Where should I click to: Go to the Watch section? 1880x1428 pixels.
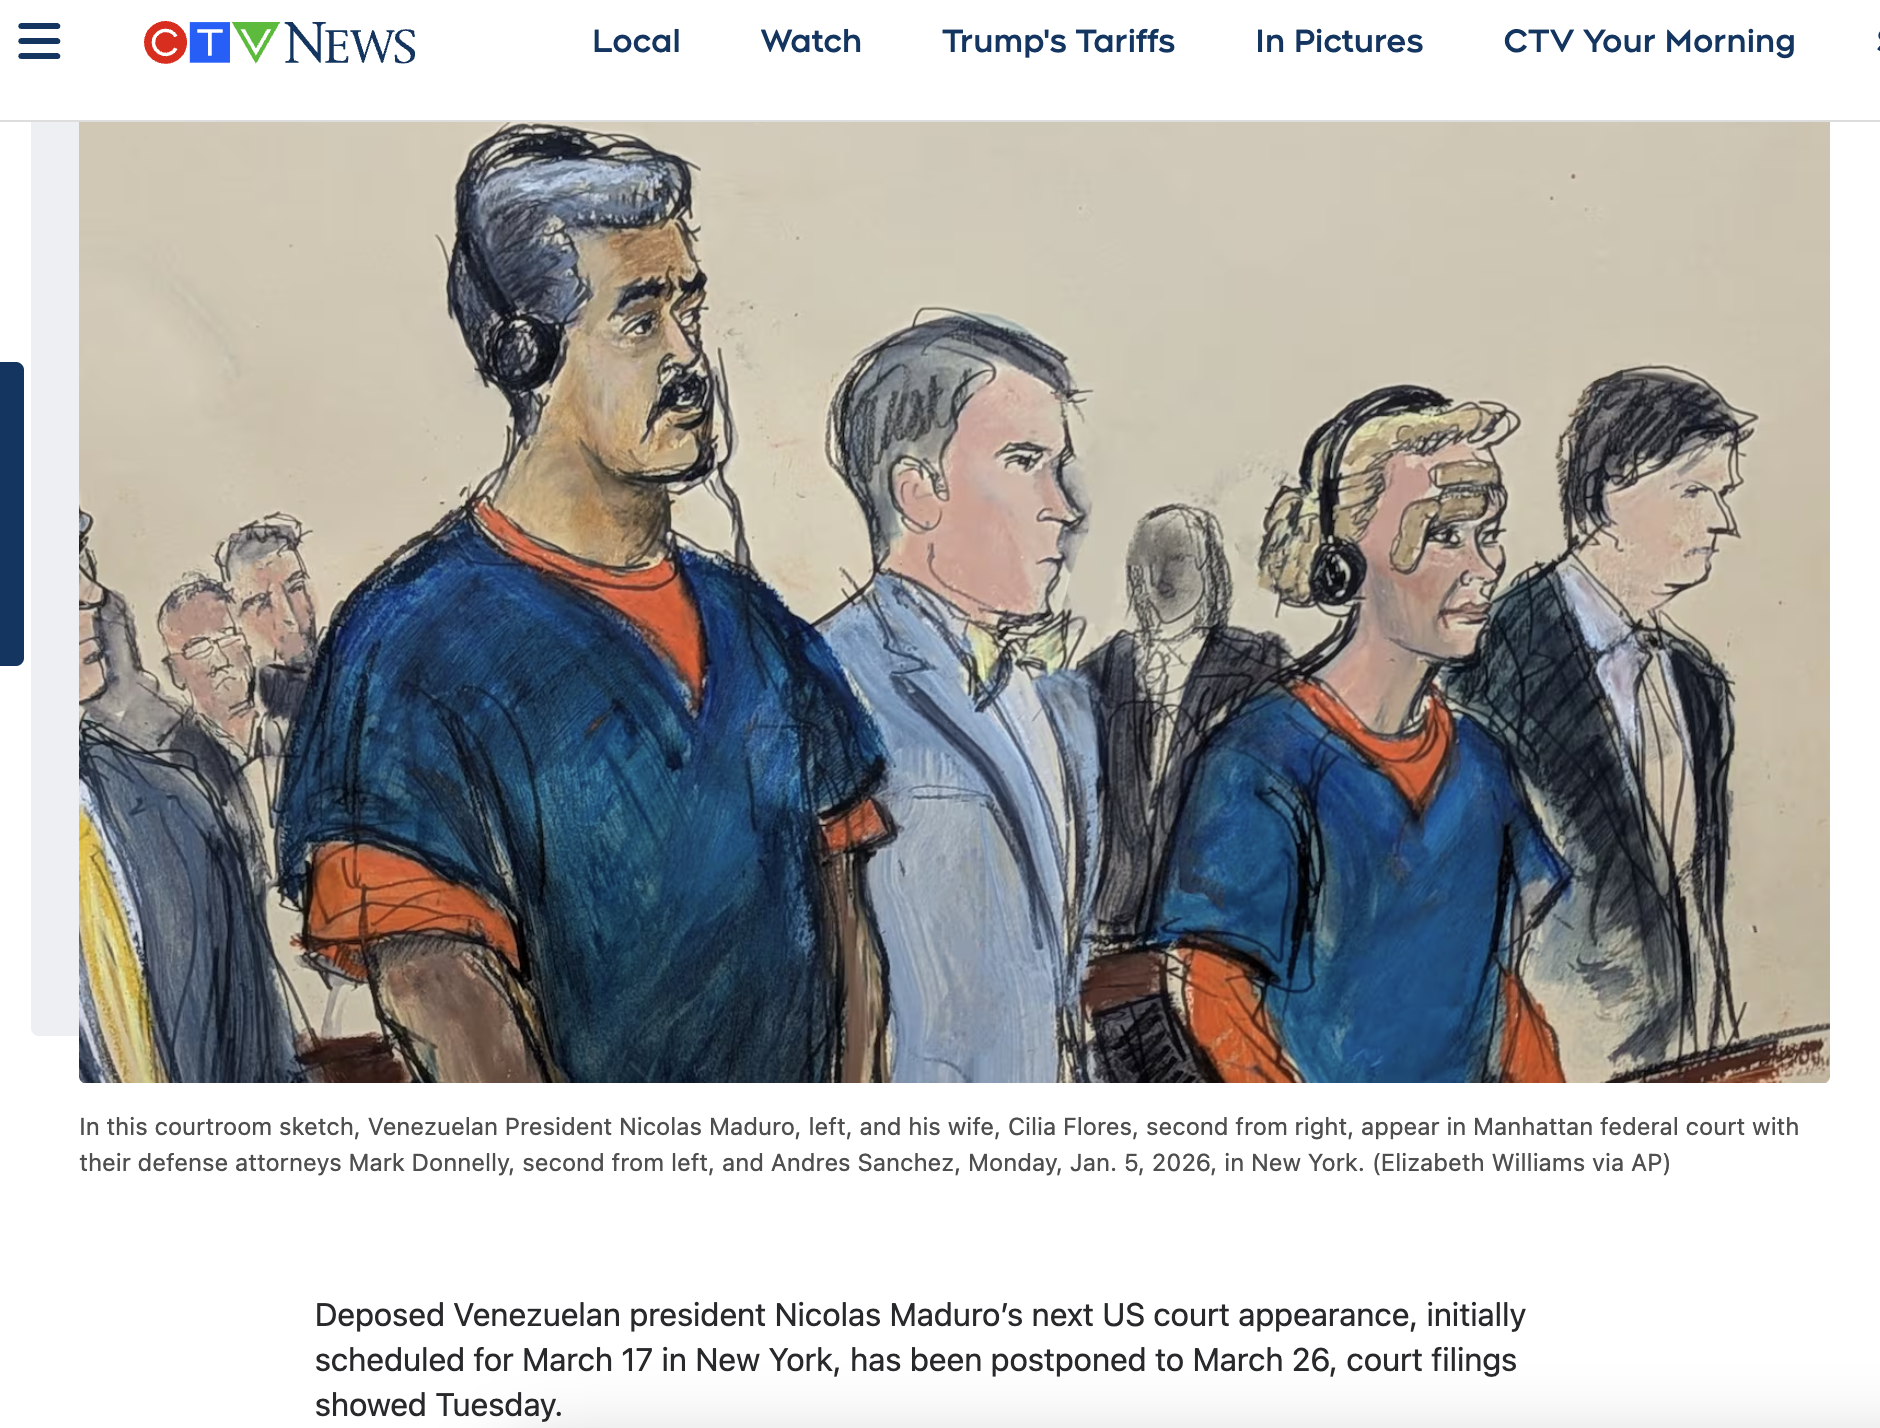(811, 41)
